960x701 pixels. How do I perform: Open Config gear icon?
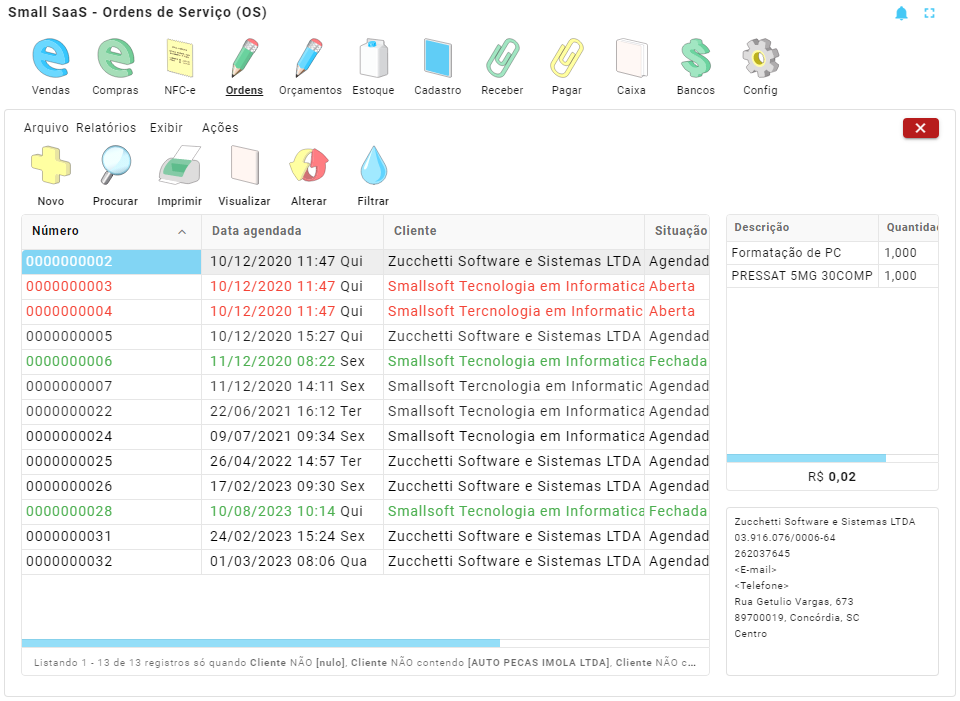click(760, 59)
